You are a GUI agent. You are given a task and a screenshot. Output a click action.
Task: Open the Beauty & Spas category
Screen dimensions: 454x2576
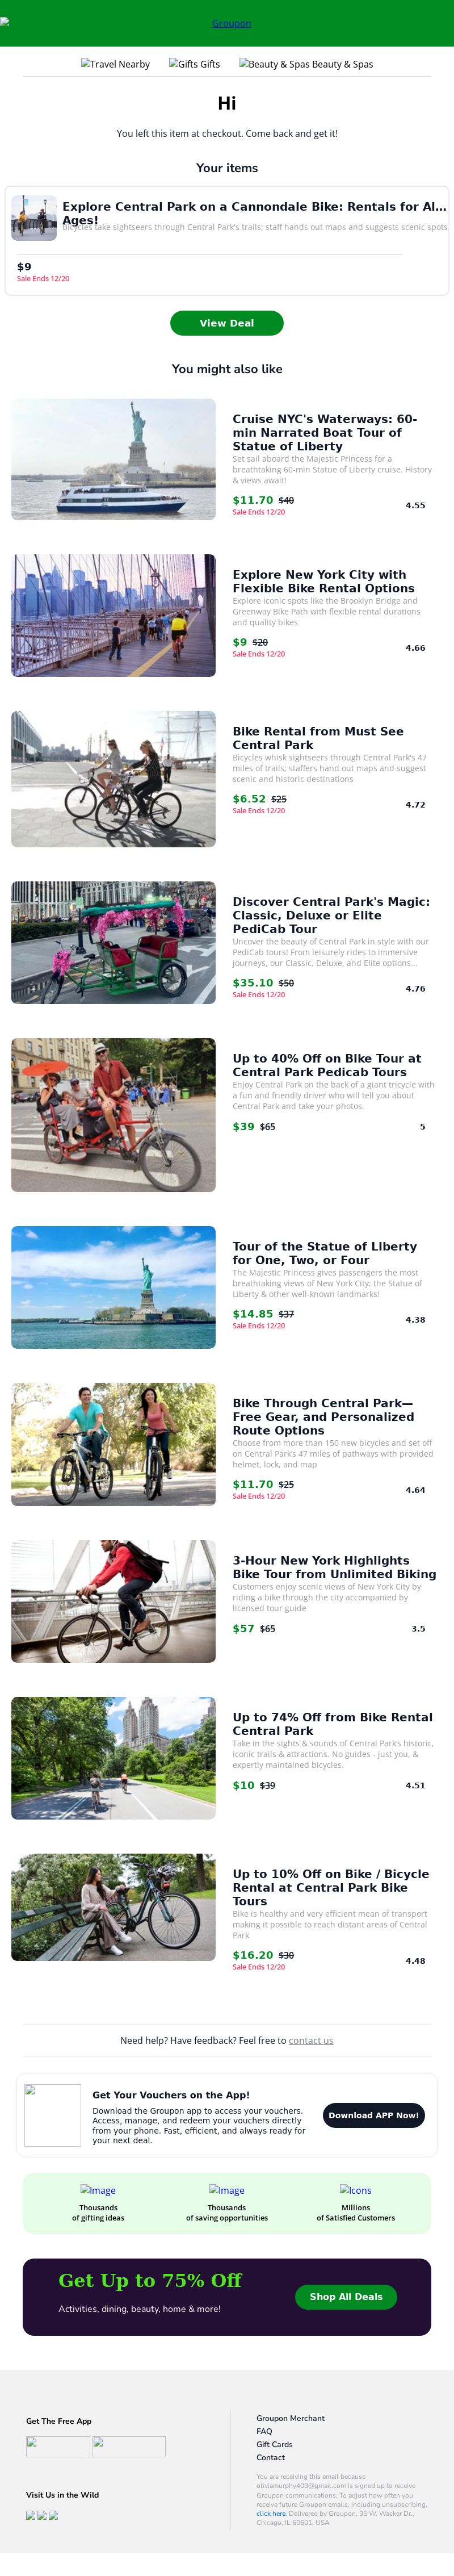coord(306,64)
